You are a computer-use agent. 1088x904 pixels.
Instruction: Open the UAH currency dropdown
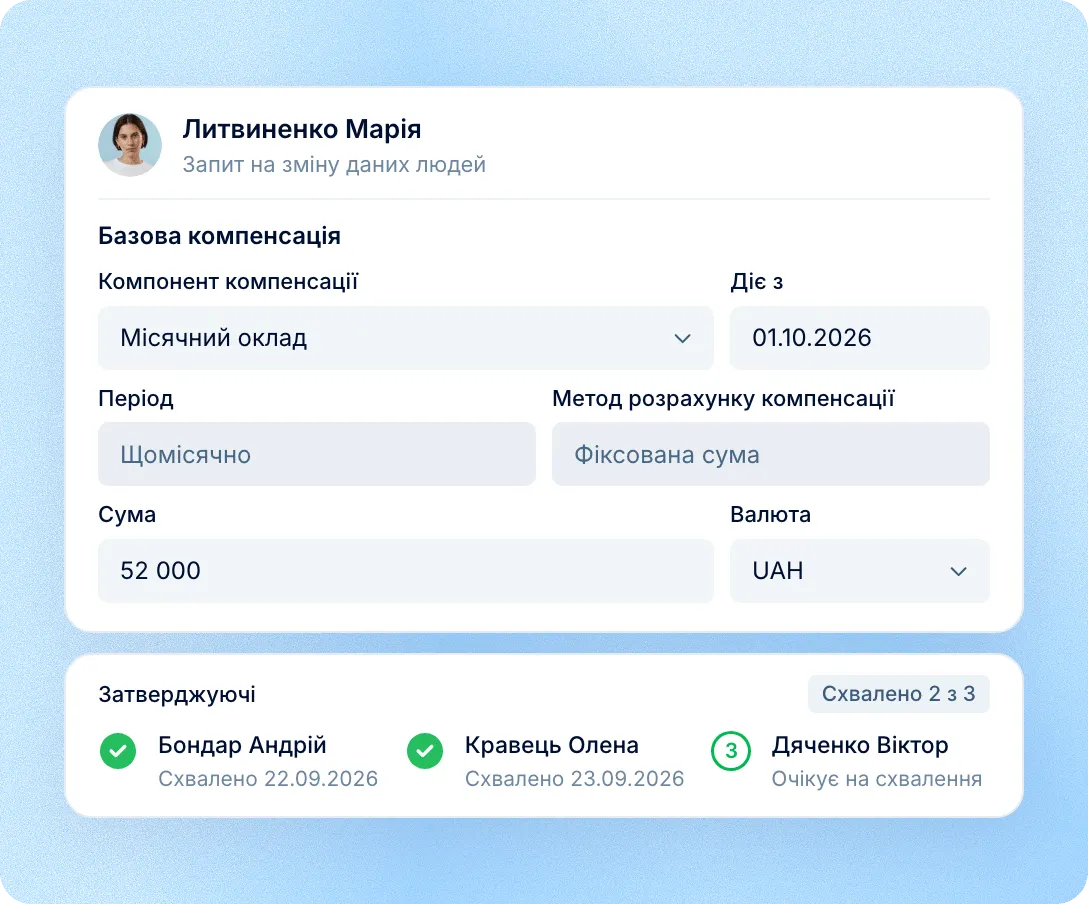[x=860, y=571]
